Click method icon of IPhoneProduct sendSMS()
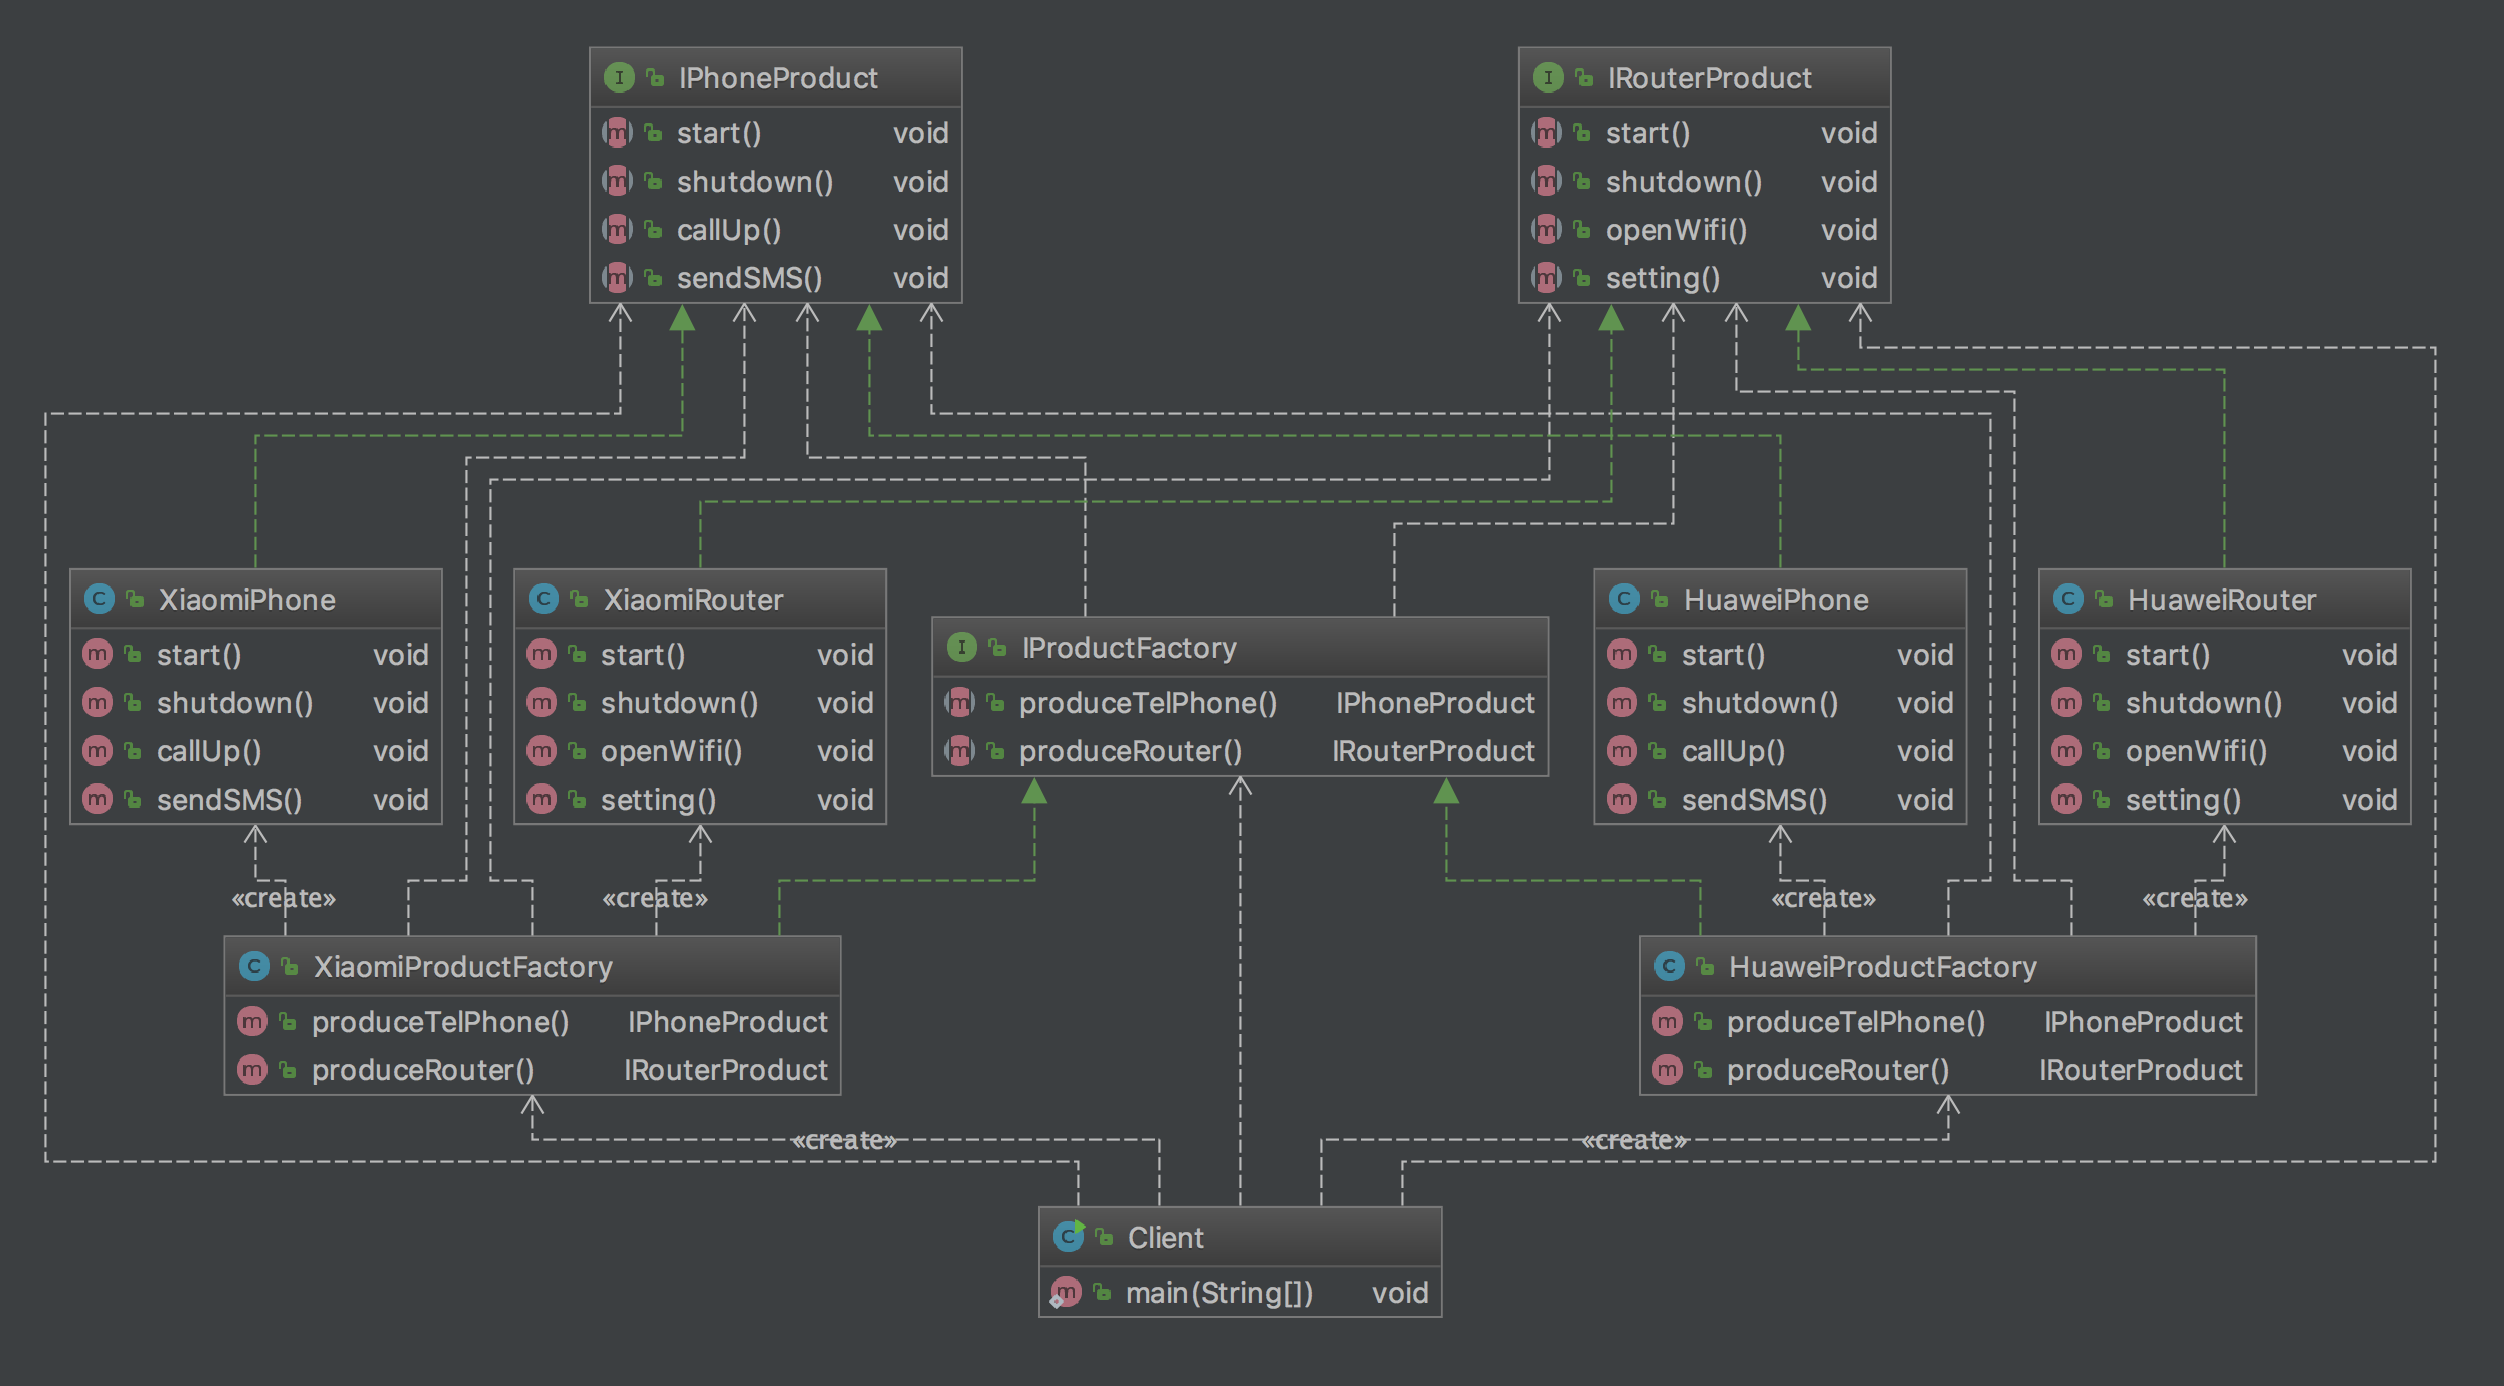 (617, 277)
